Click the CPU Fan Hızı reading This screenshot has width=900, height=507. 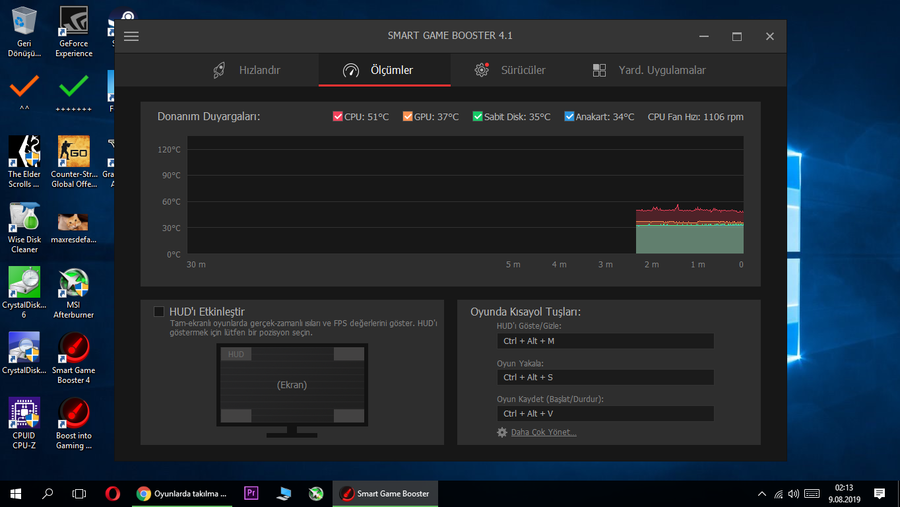click(x=696, y=117)
